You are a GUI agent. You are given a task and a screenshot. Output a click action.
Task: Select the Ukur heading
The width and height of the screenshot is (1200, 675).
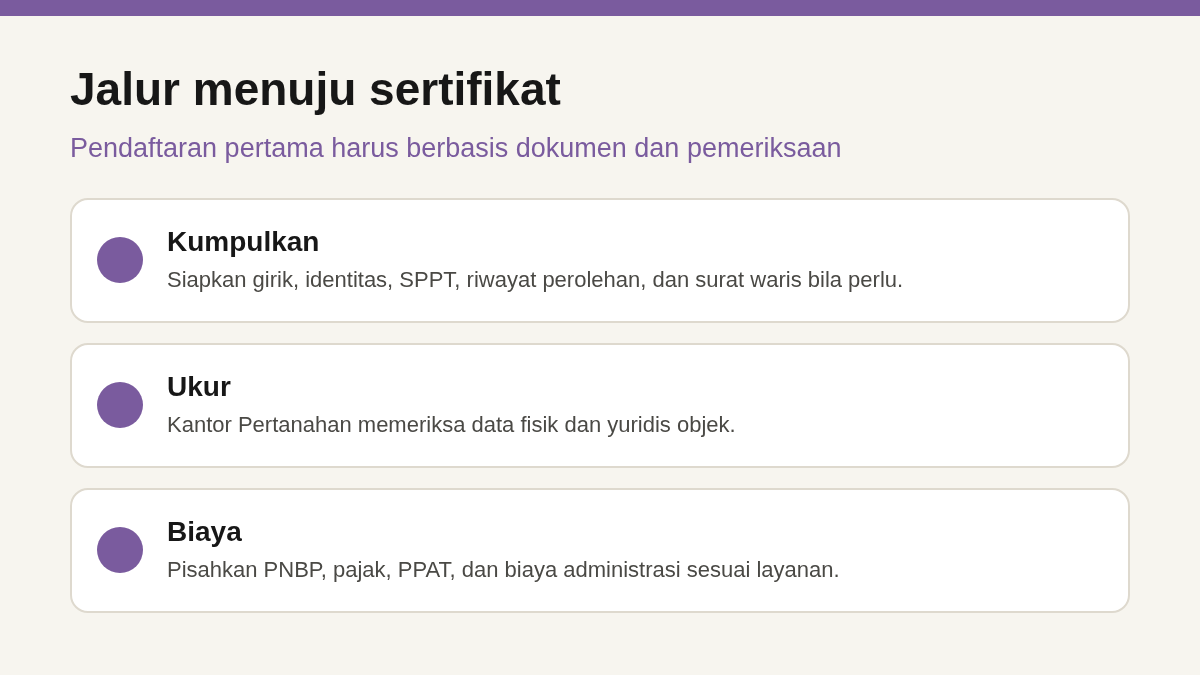coord(199,387)
